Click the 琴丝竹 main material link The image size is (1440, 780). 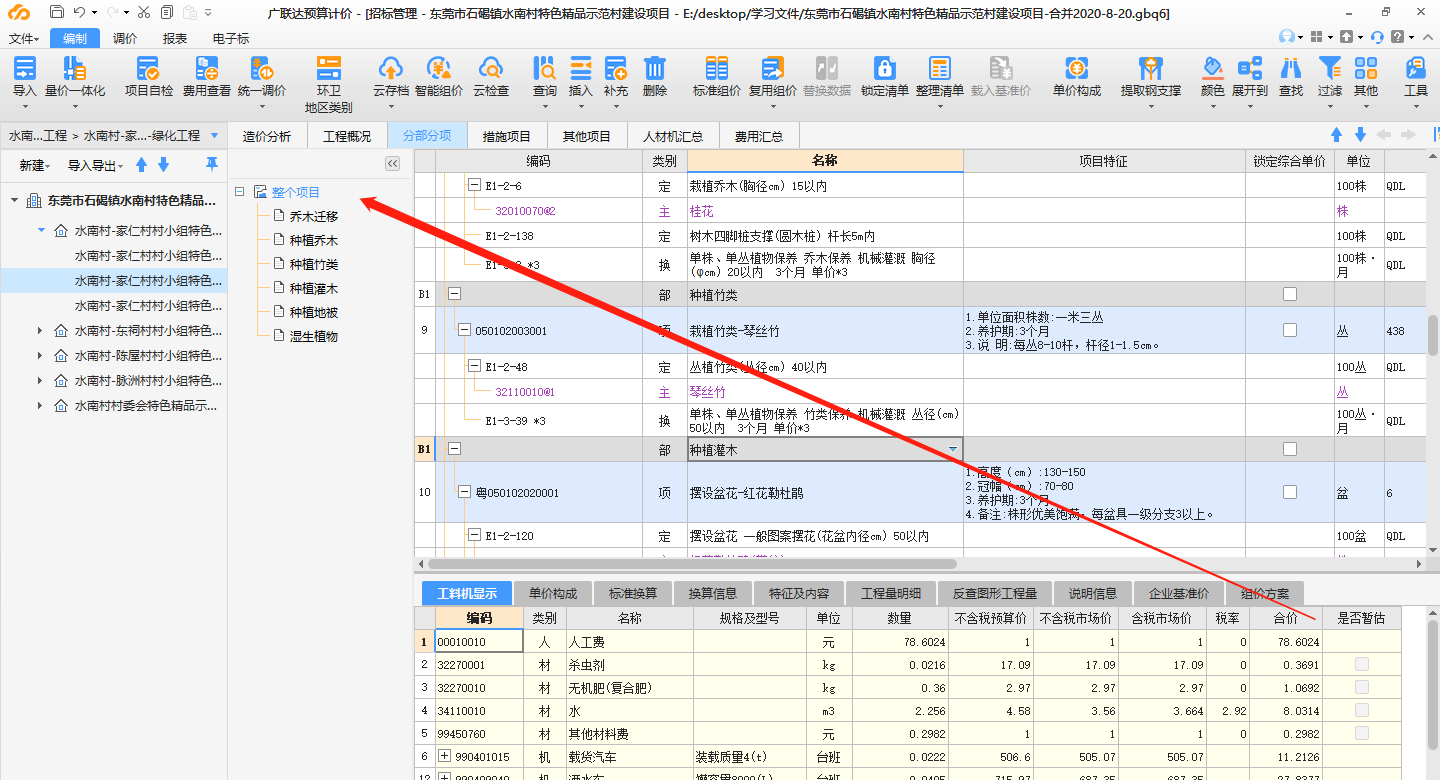(708, 392)
